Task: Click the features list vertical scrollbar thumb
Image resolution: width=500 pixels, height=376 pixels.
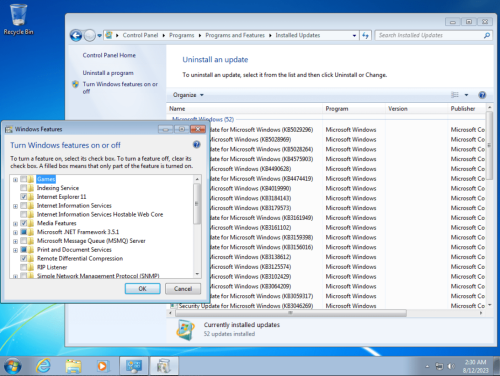Action: click(197, 203)
